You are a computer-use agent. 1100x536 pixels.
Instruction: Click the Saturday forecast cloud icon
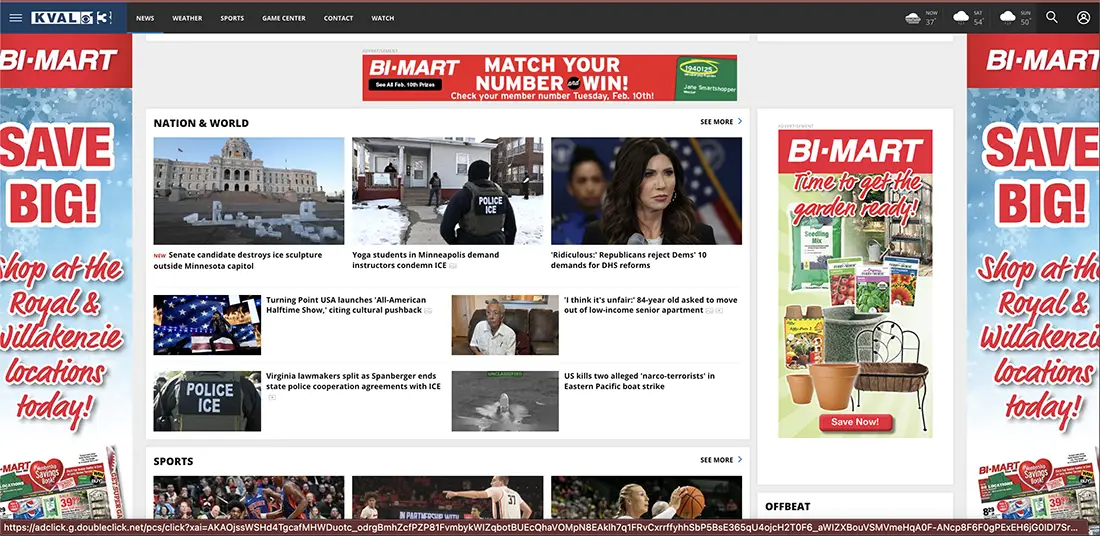coord(960,18)
